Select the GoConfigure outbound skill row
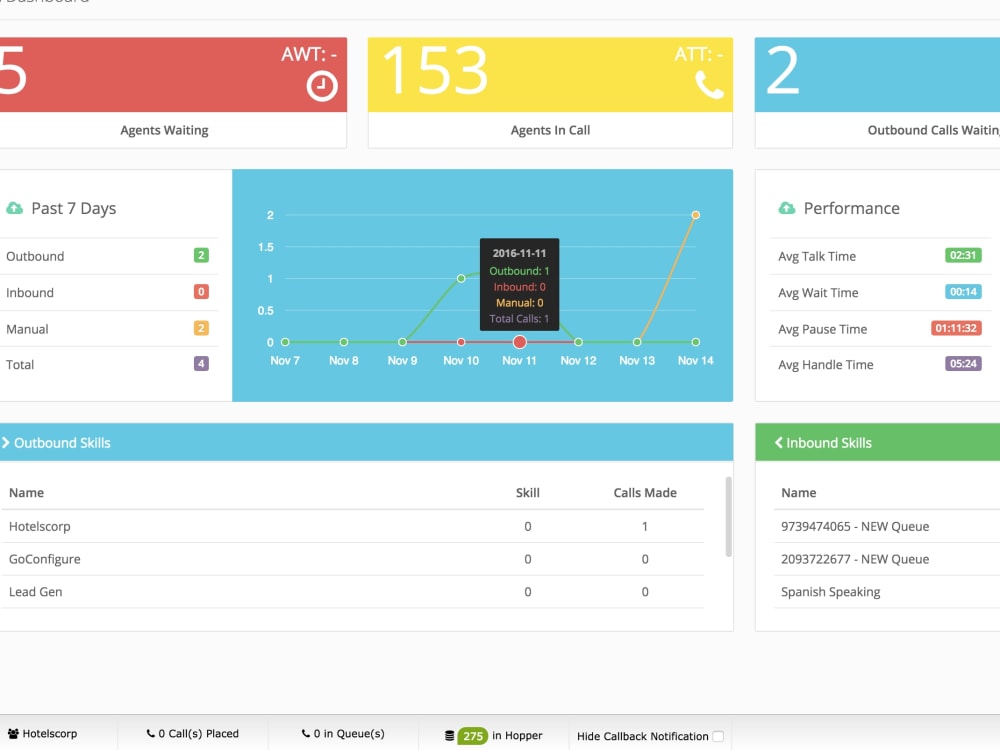The height and width of the screenshot is (750, 1000). tap(353, 559)
